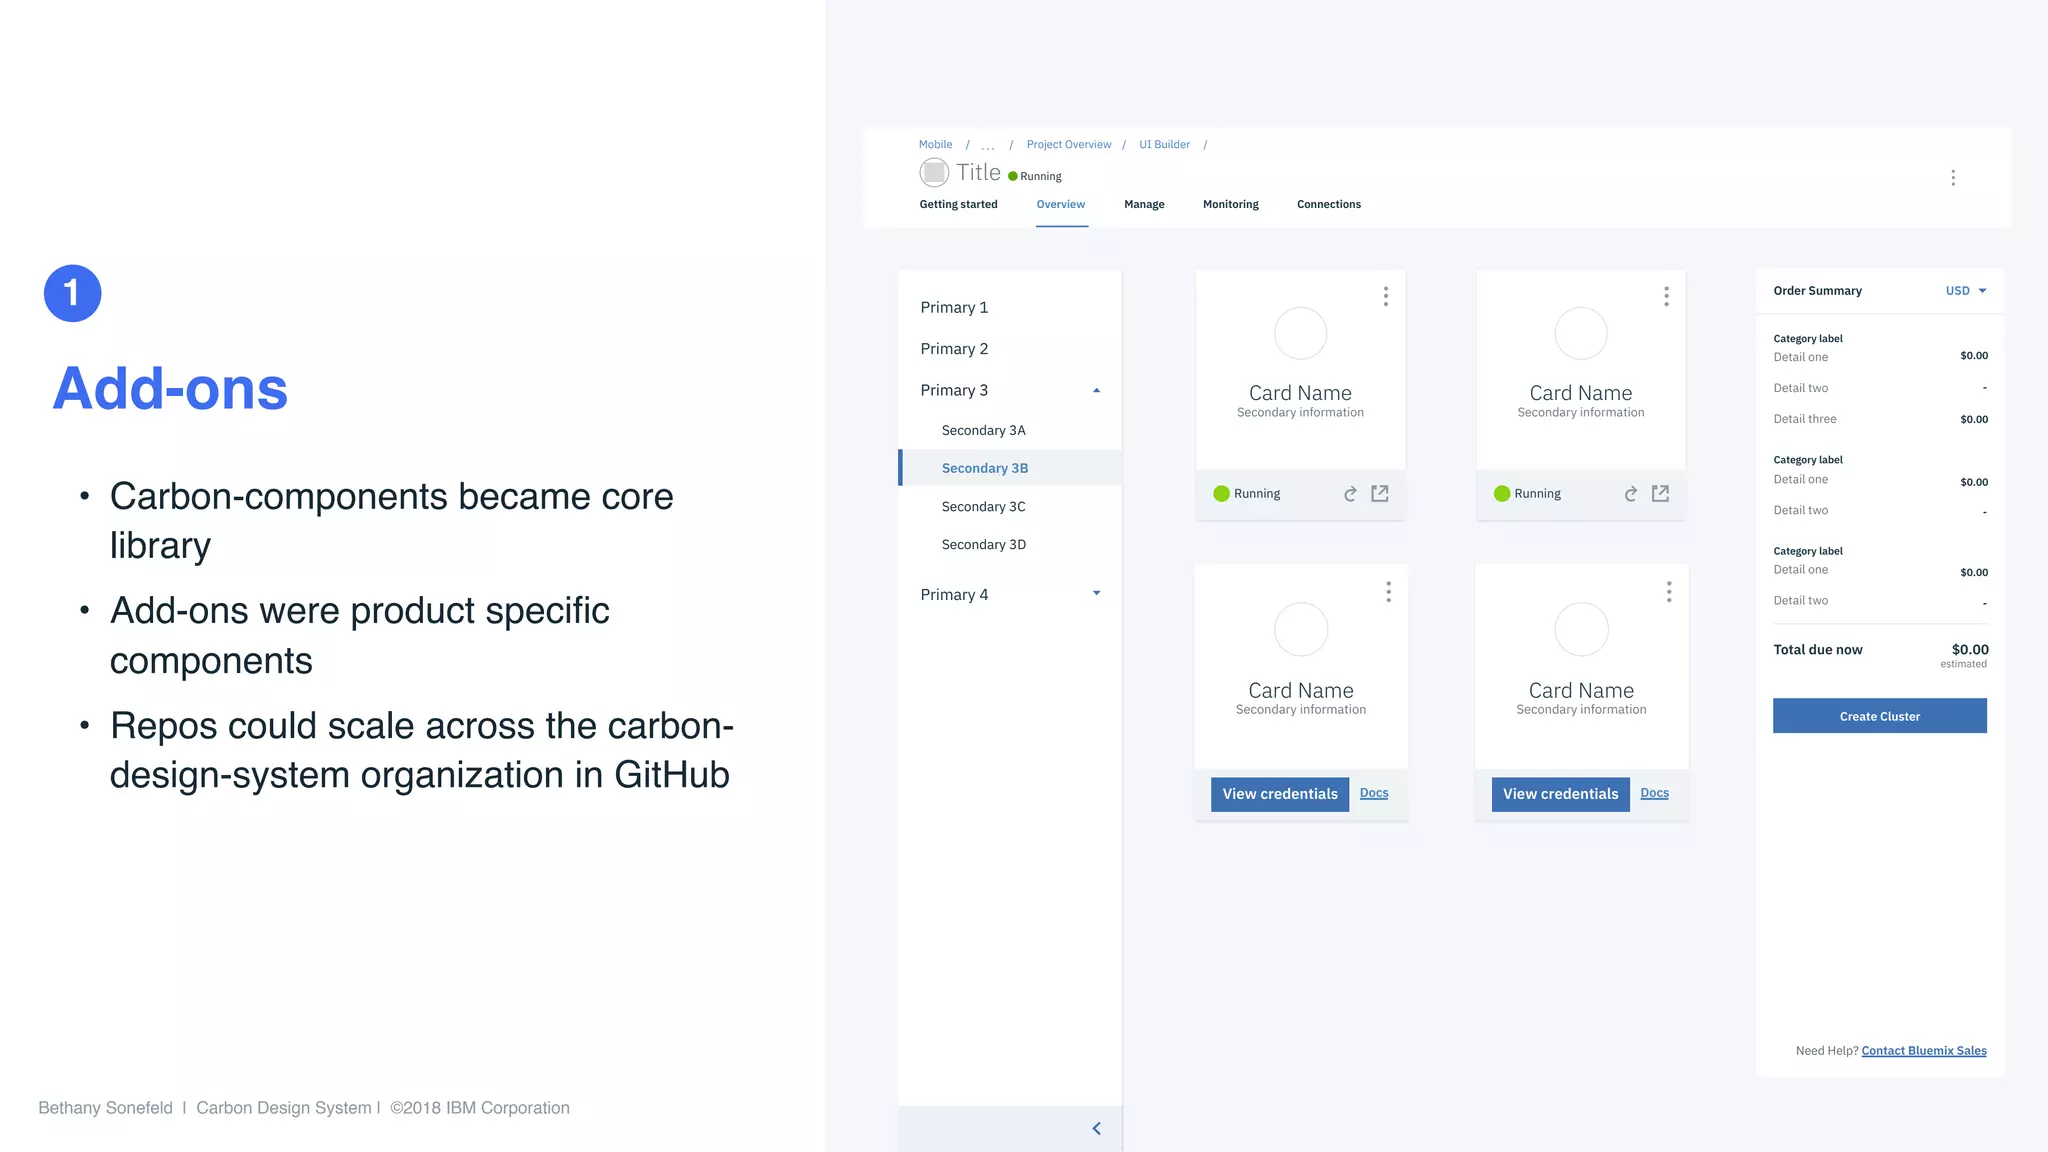Viewport: 2048px width, 1152px height.
Task: Click launch external icon on second Running card
Action: [x=1661, y=493]
